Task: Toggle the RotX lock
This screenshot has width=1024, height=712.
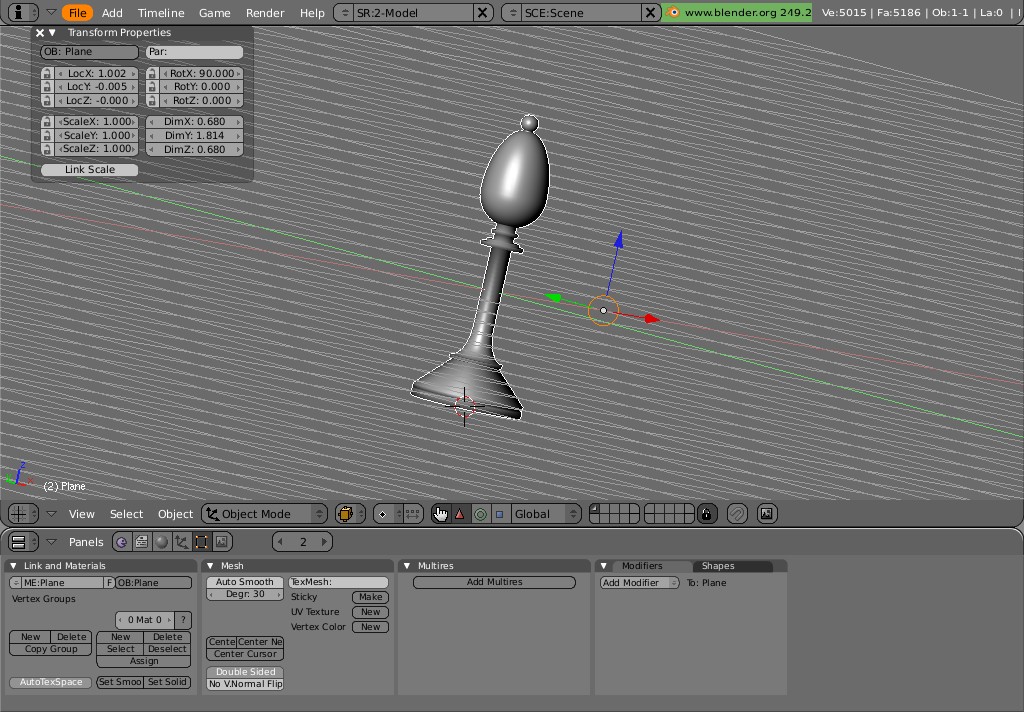Action: point(152,73)
